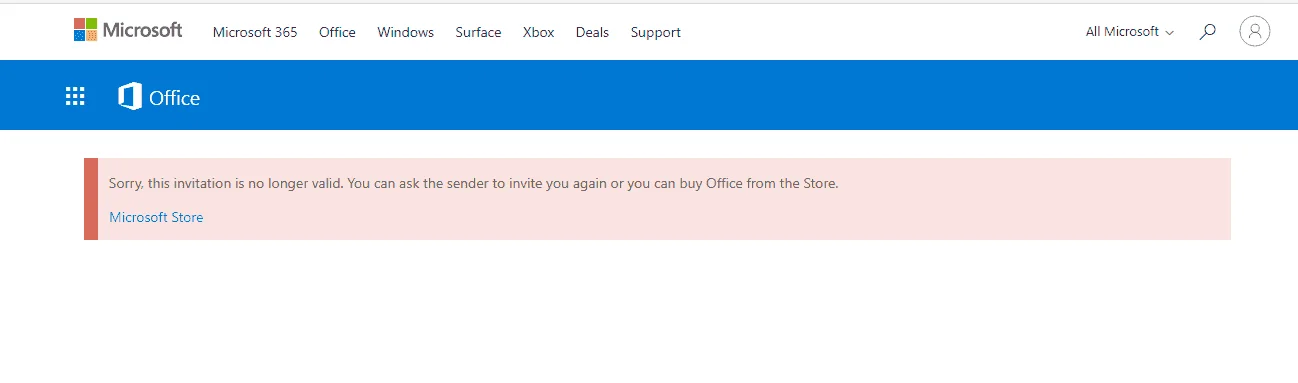
Task: Follow the Microsoft Store link
Action: coord(156,217)
